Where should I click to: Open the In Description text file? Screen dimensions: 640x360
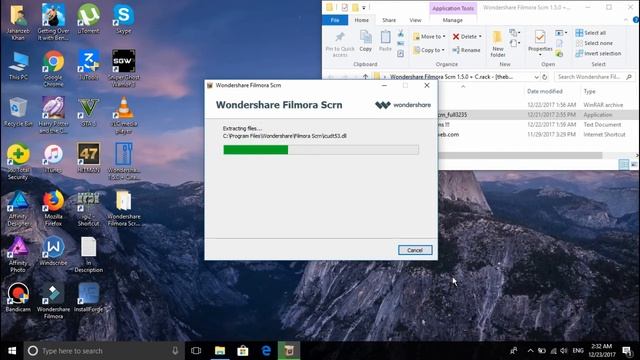pos(89,255)
